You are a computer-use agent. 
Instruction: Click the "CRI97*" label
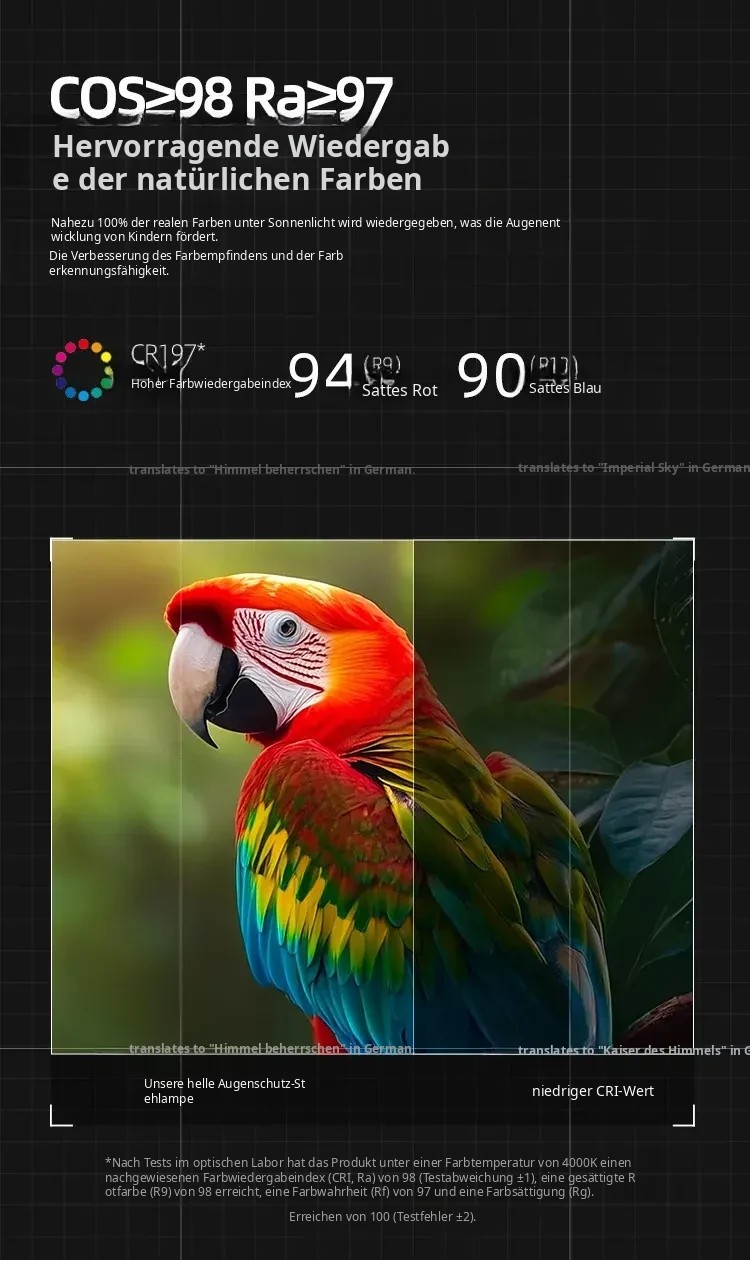tap(168, 354)
